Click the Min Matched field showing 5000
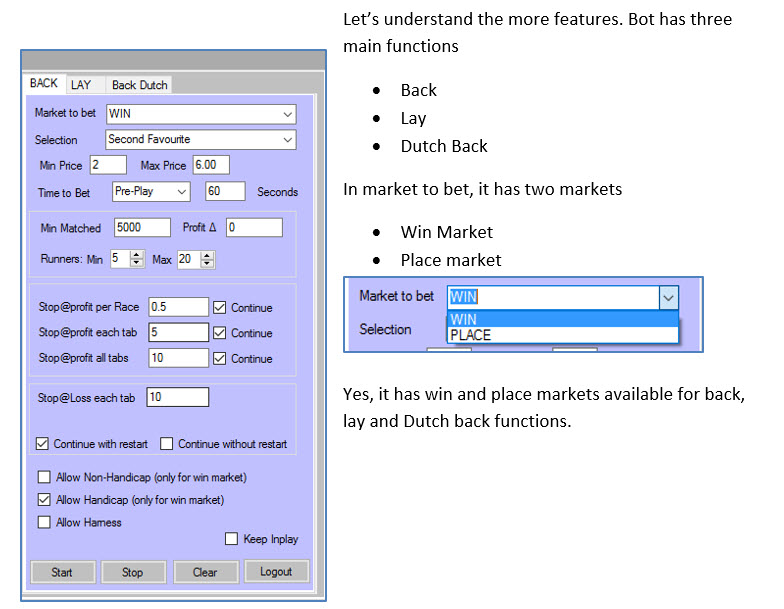784x609 pixels. click(143, 228)
